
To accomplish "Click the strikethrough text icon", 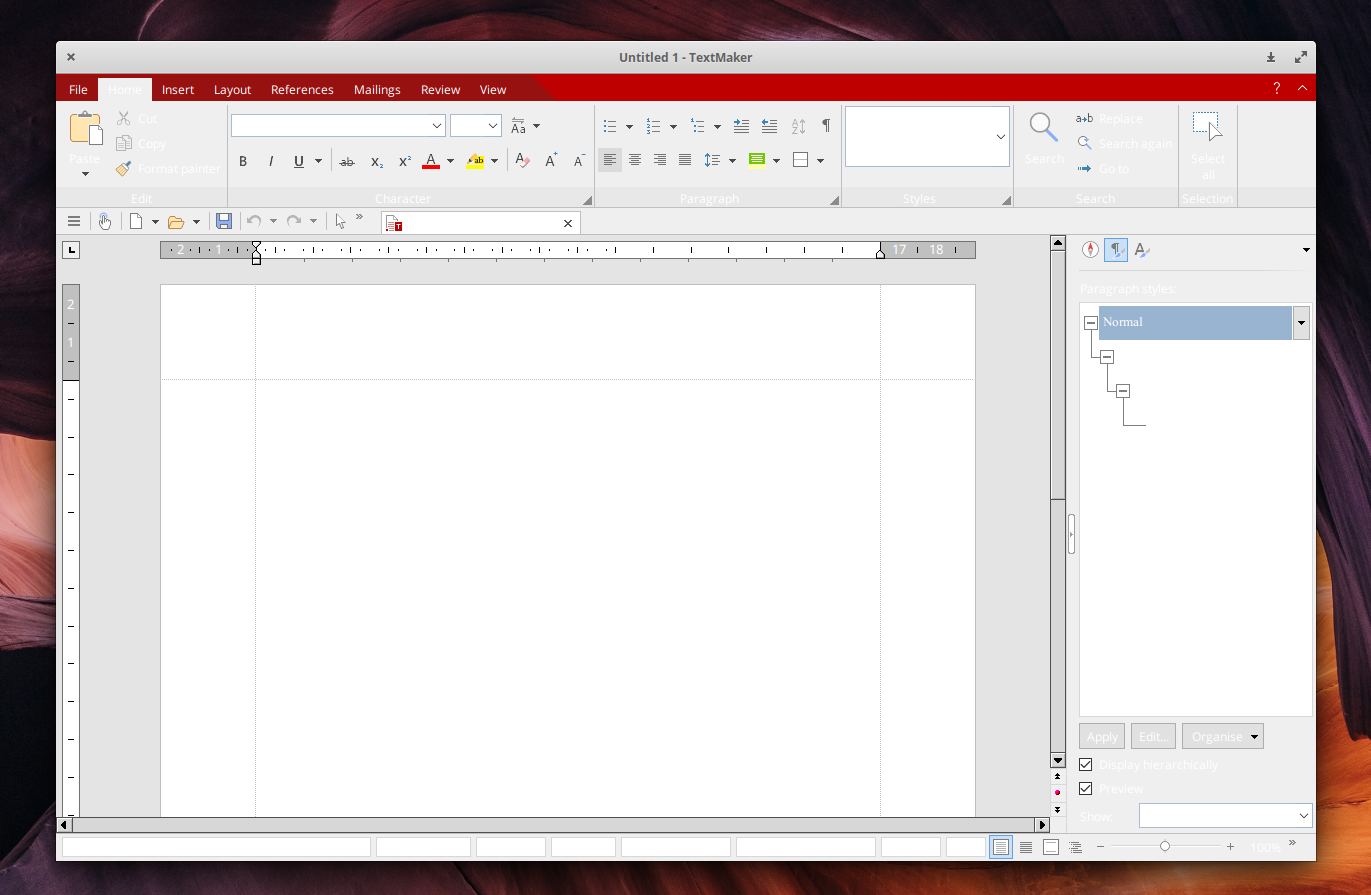I will pyautogui.click(x=347, y=161).
